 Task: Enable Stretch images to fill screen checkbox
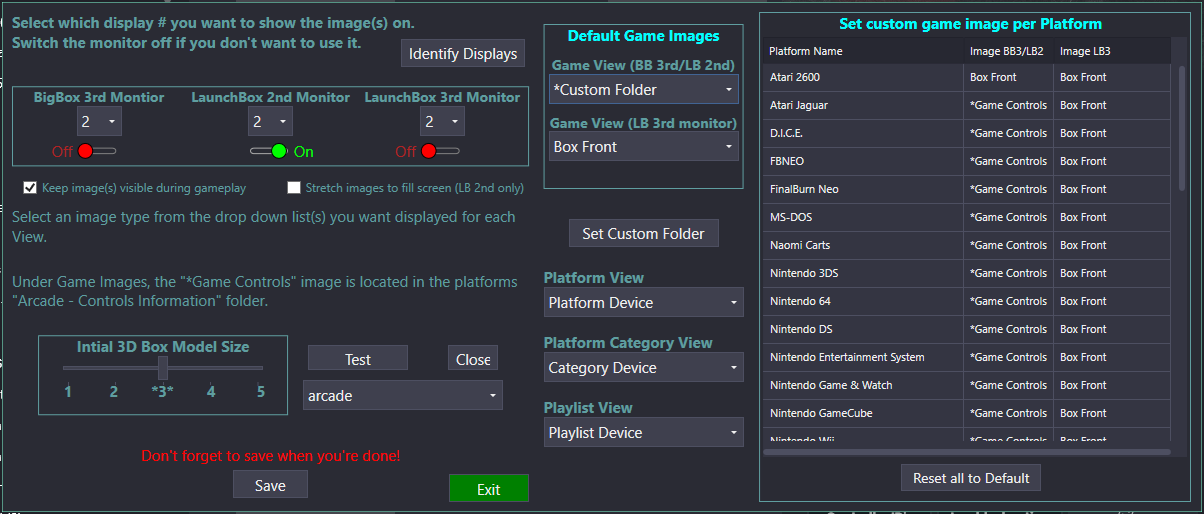pos(294,187)
